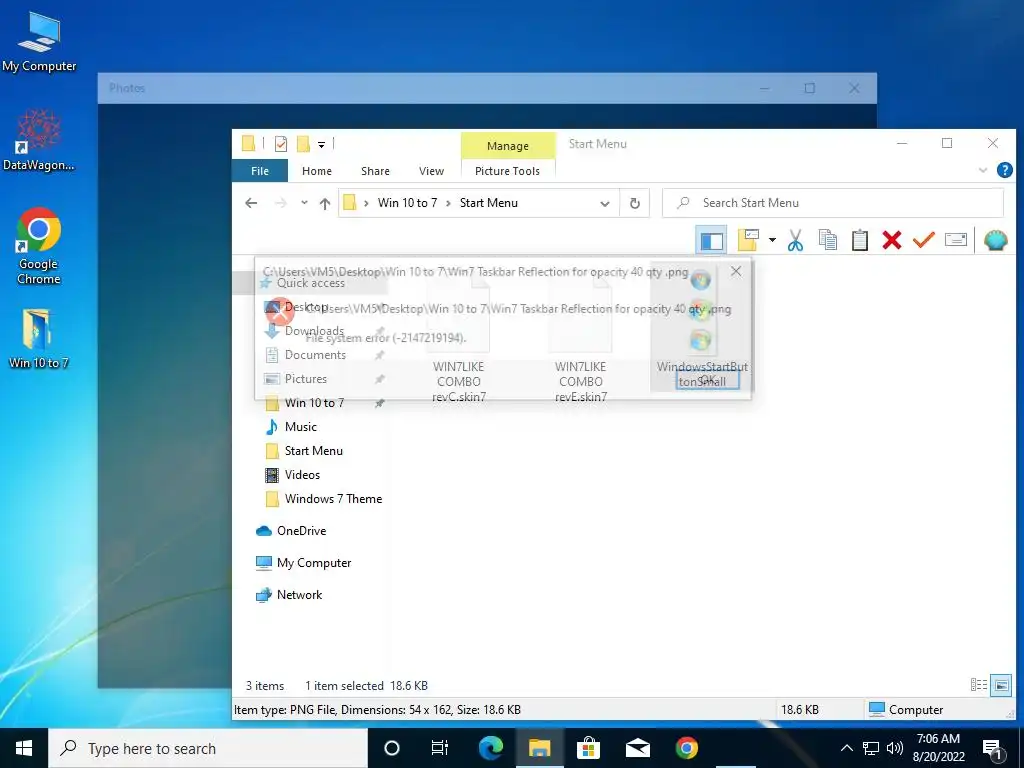1024x768 pixels.
Task: Click the scissors Cut toolbar icon
Action: (795, 240)
